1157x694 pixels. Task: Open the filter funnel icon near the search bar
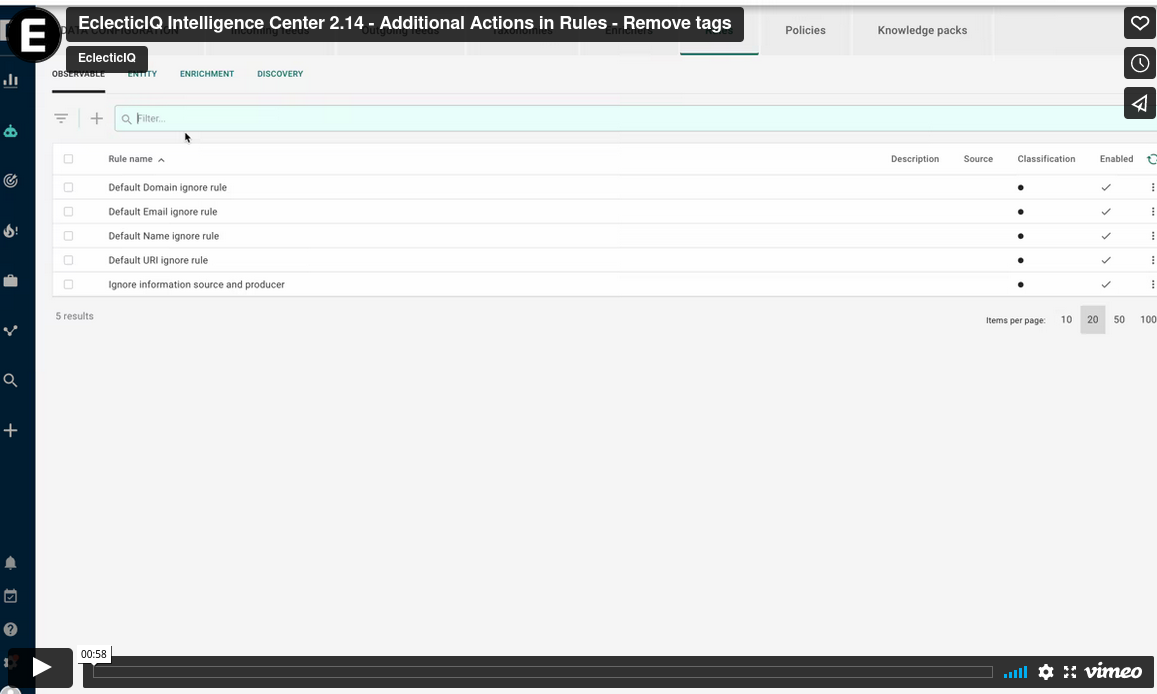point(61,118)
